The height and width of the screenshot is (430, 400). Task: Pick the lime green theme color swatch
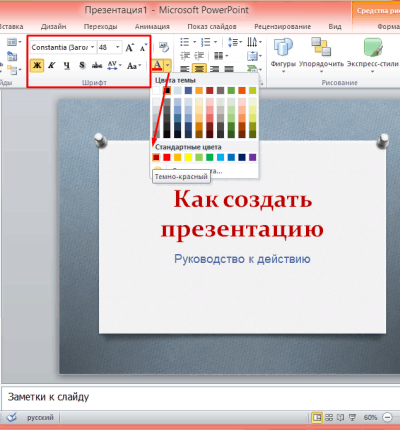pyautogui.click(x=252, y=90)
